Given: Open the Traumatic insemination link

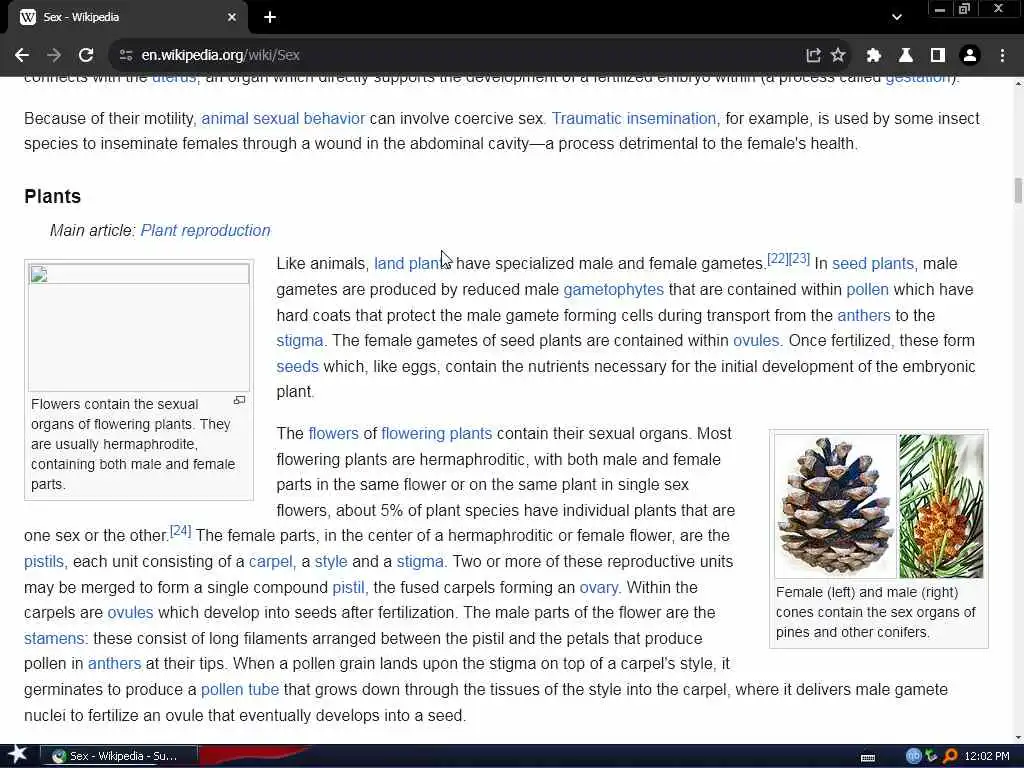Looking at the screenshot, I should pos(635,119).
